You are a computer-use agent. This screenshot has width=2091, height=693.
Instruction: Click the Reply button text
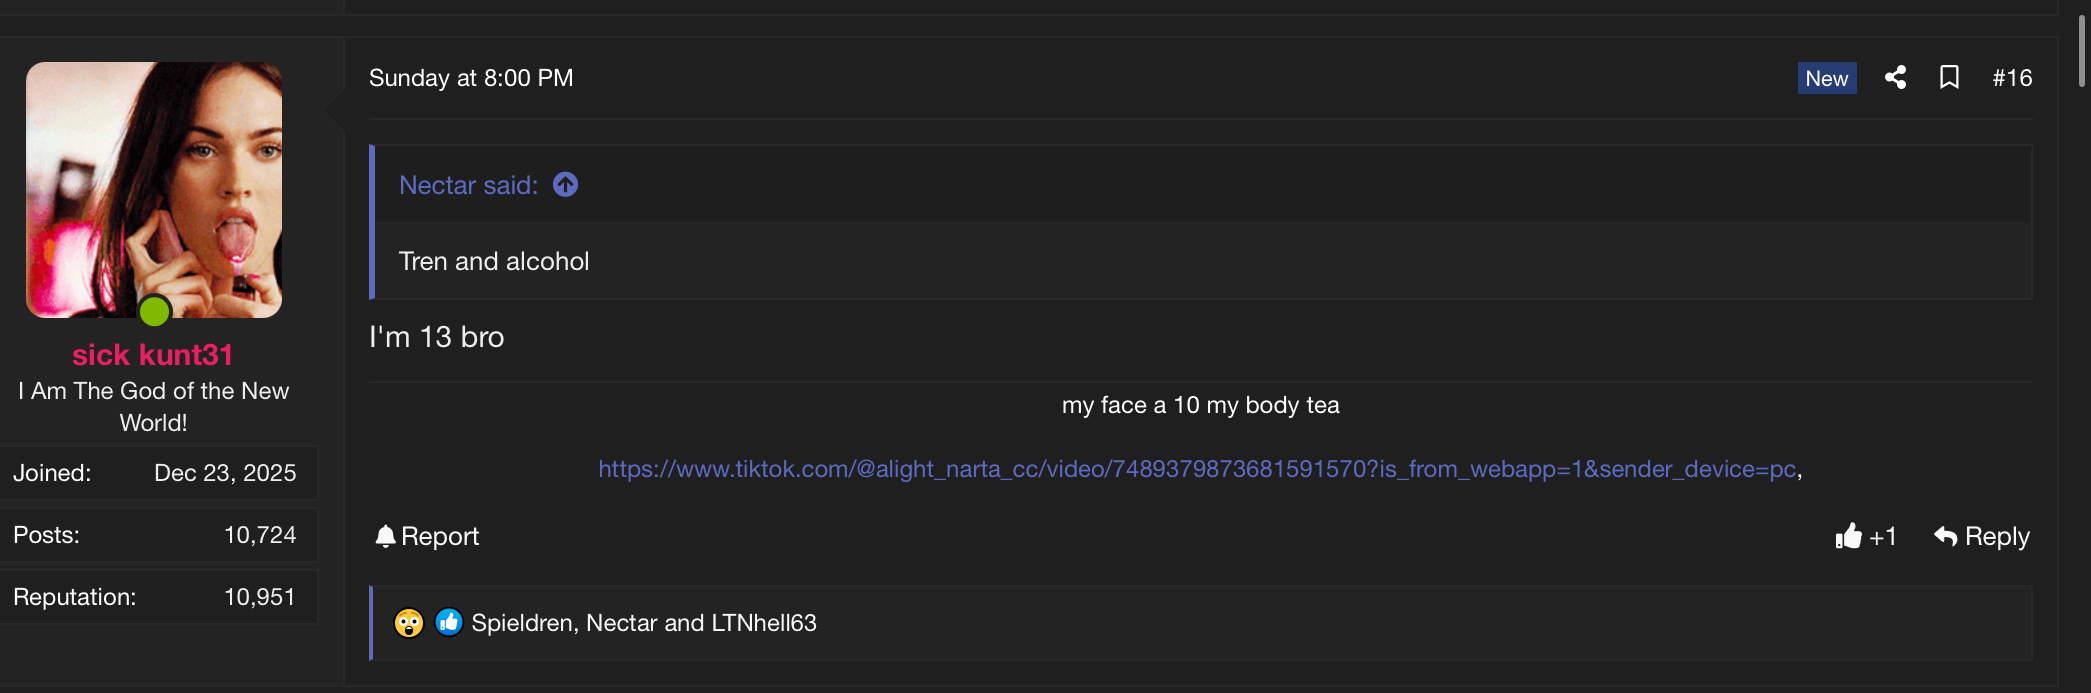1997,537
